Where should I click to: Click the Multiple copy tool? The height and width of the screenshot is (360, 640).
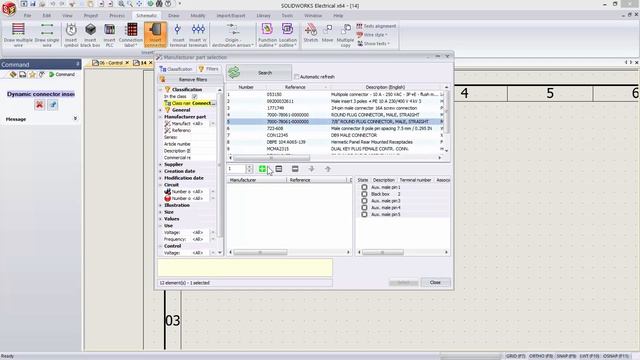pyautogui.click(x=345, y=35)
